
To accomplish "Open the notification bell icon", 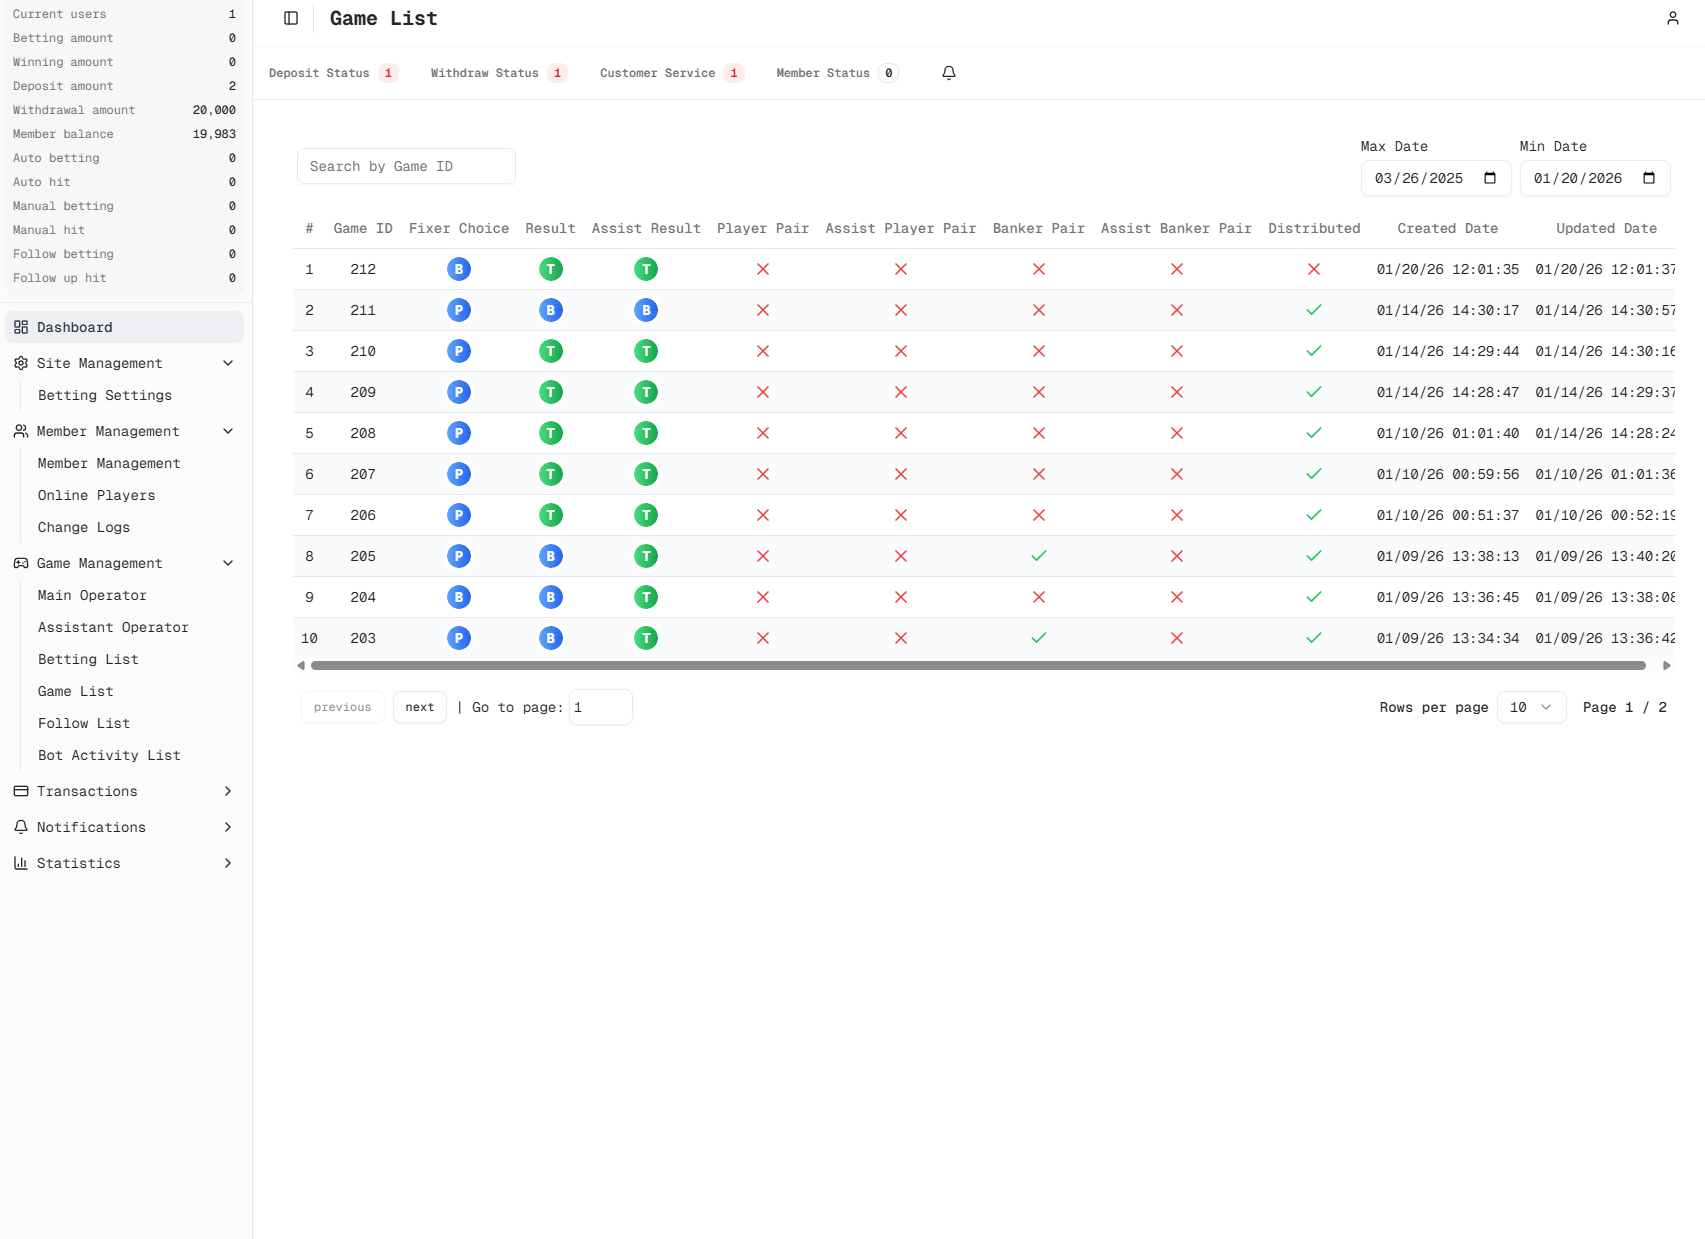I will point(948,73).
